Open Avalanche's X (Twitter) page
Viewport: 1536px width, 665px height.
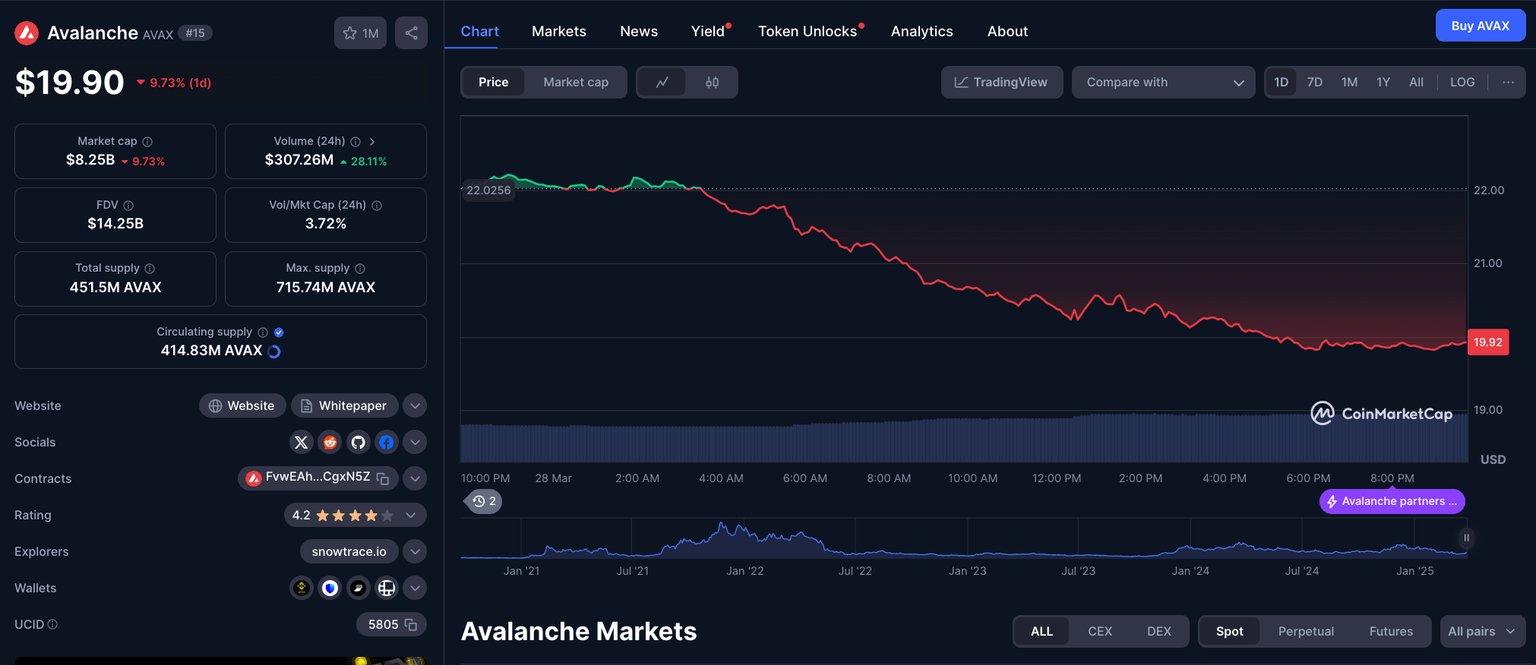pyautogui.click(x=301, y=442)
